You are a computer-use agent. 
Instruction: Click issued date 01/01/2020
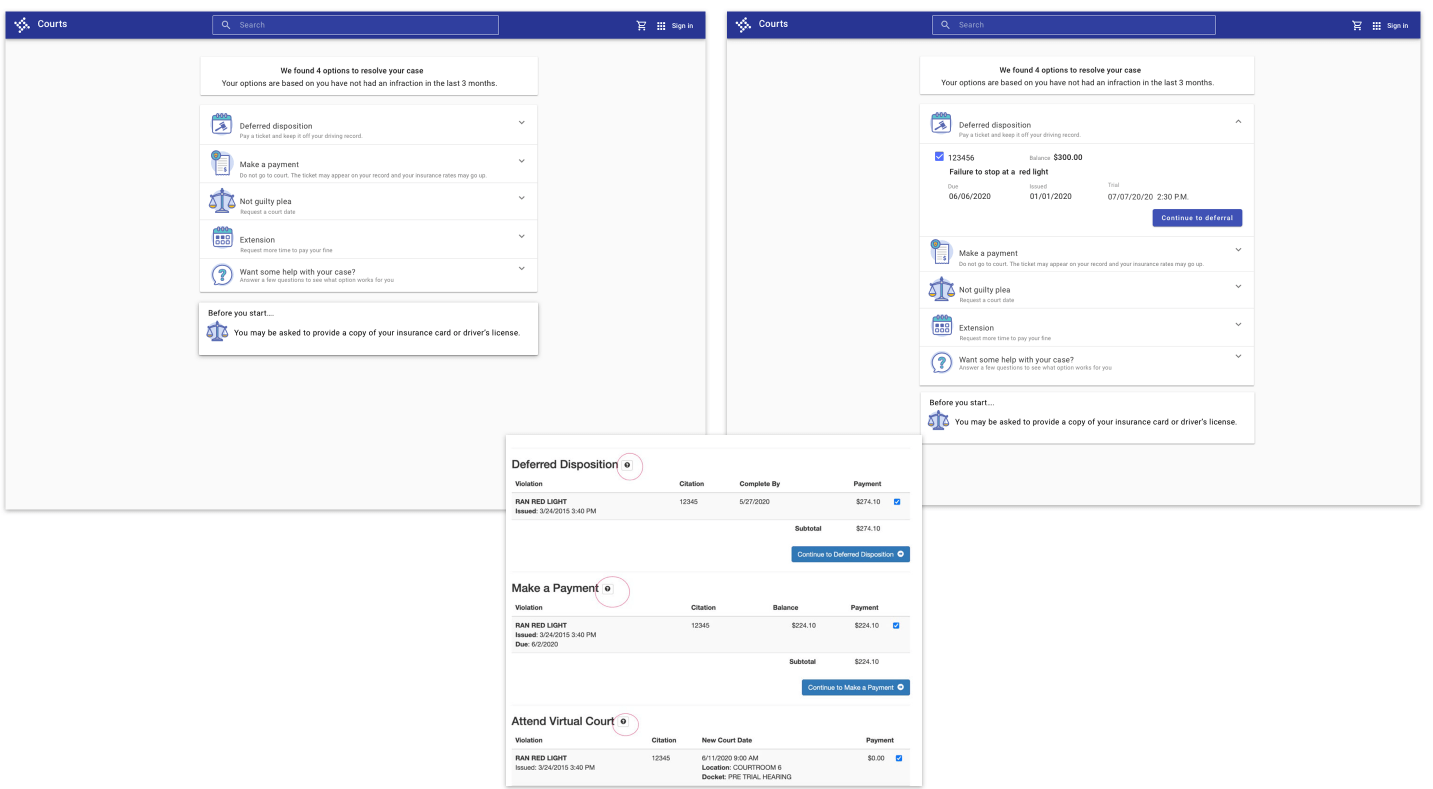(1050, 196)
